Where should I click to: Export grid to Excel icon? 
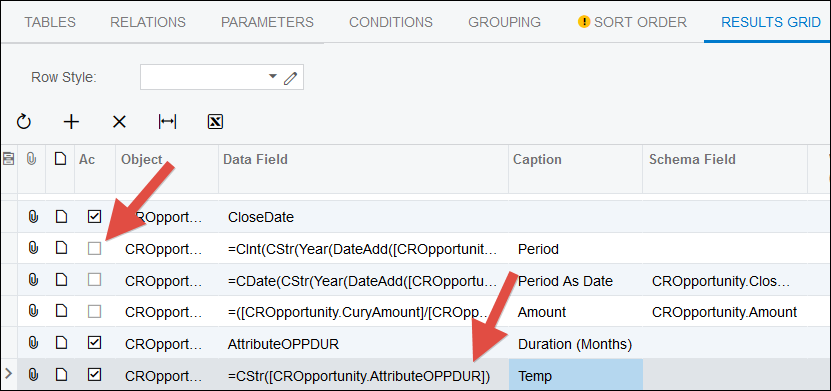pos(215,122)
